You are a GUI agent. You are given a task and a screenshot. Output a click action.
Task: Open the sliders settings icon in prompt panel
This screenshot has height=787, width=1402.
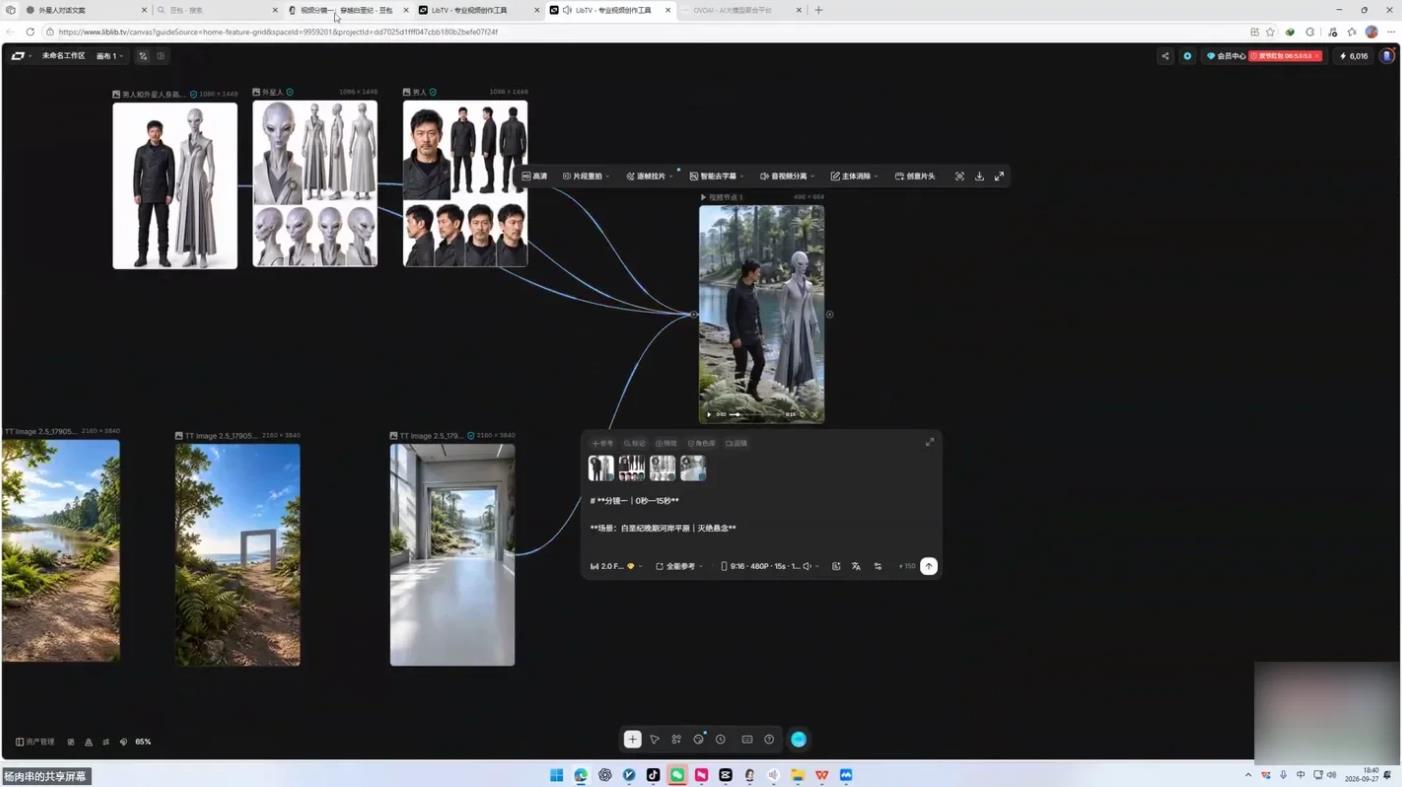[878, 566]
